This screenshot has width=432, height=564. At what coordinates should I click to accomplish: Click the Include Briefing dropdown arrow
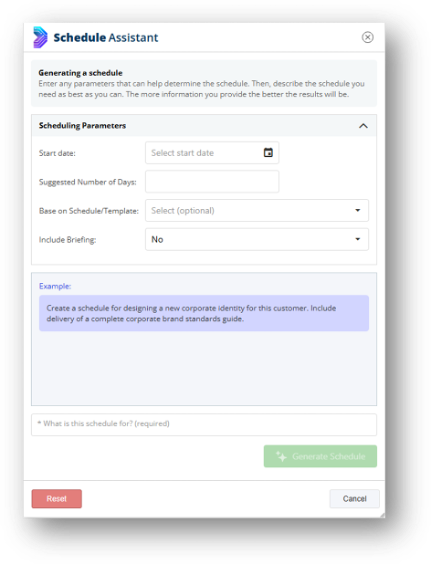[x=358, y=239]
